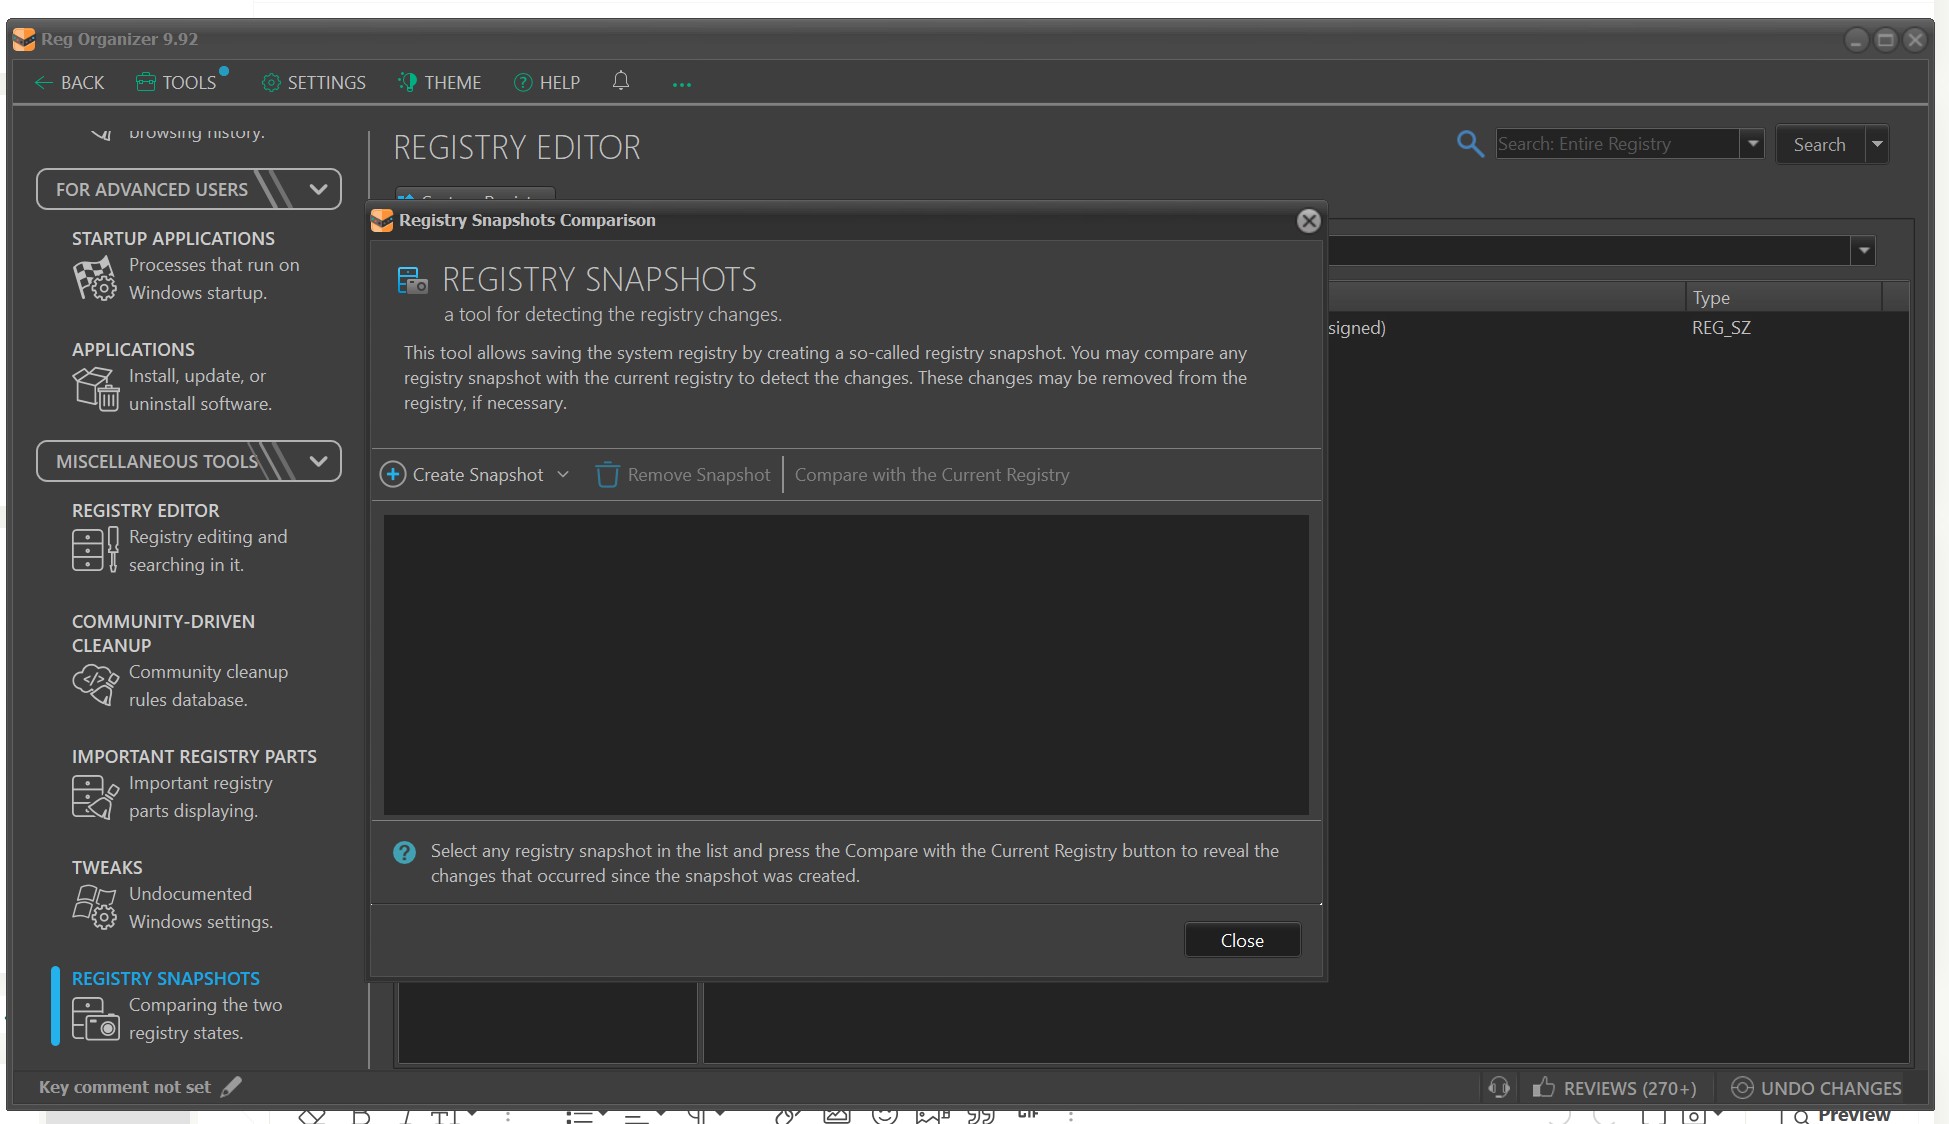The image size is (1949, 1124).
Task: Expand the Create Snapshot dropdown arrow
Action: (563, 475)
